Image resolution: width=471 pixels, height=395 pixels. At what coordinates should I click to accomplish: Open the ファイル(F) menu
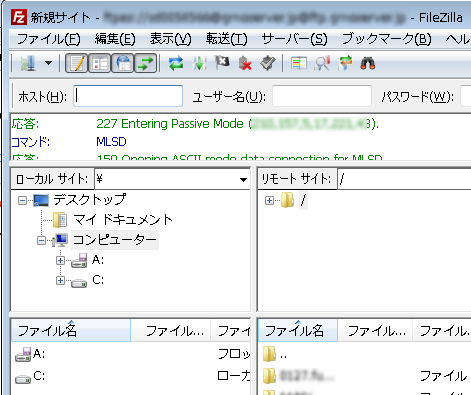point(48,39)
